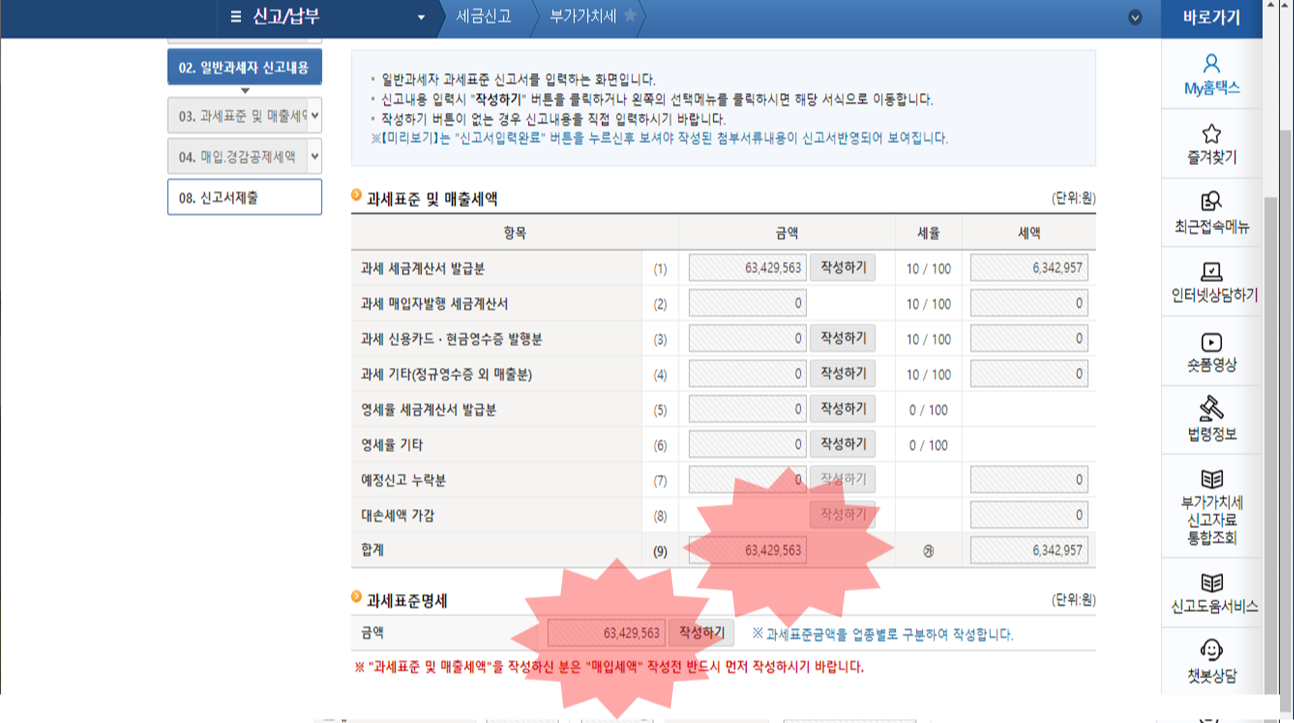Click 작성하기 for 과세 세금계산서 발급분
Image resolution: width=1294 pixels, height=723 pixels.
(843, 267)
